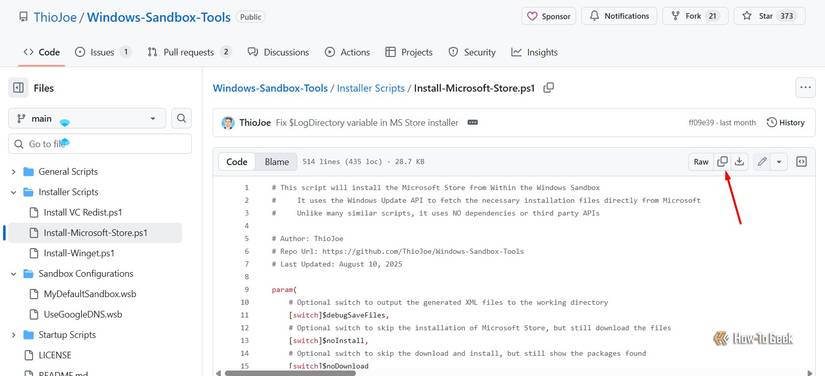Click the '# Author: ThioJoe' code line

point(307,238)
